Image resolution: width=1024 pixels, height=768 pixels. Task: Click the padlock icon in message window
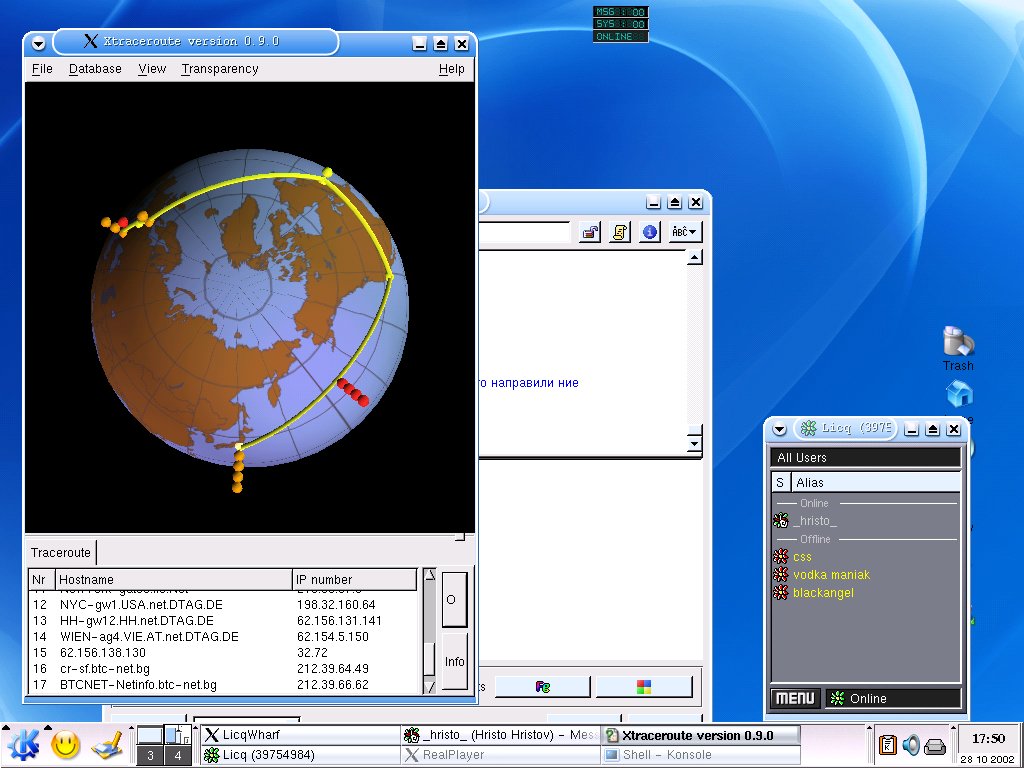(x=591, y=232)
